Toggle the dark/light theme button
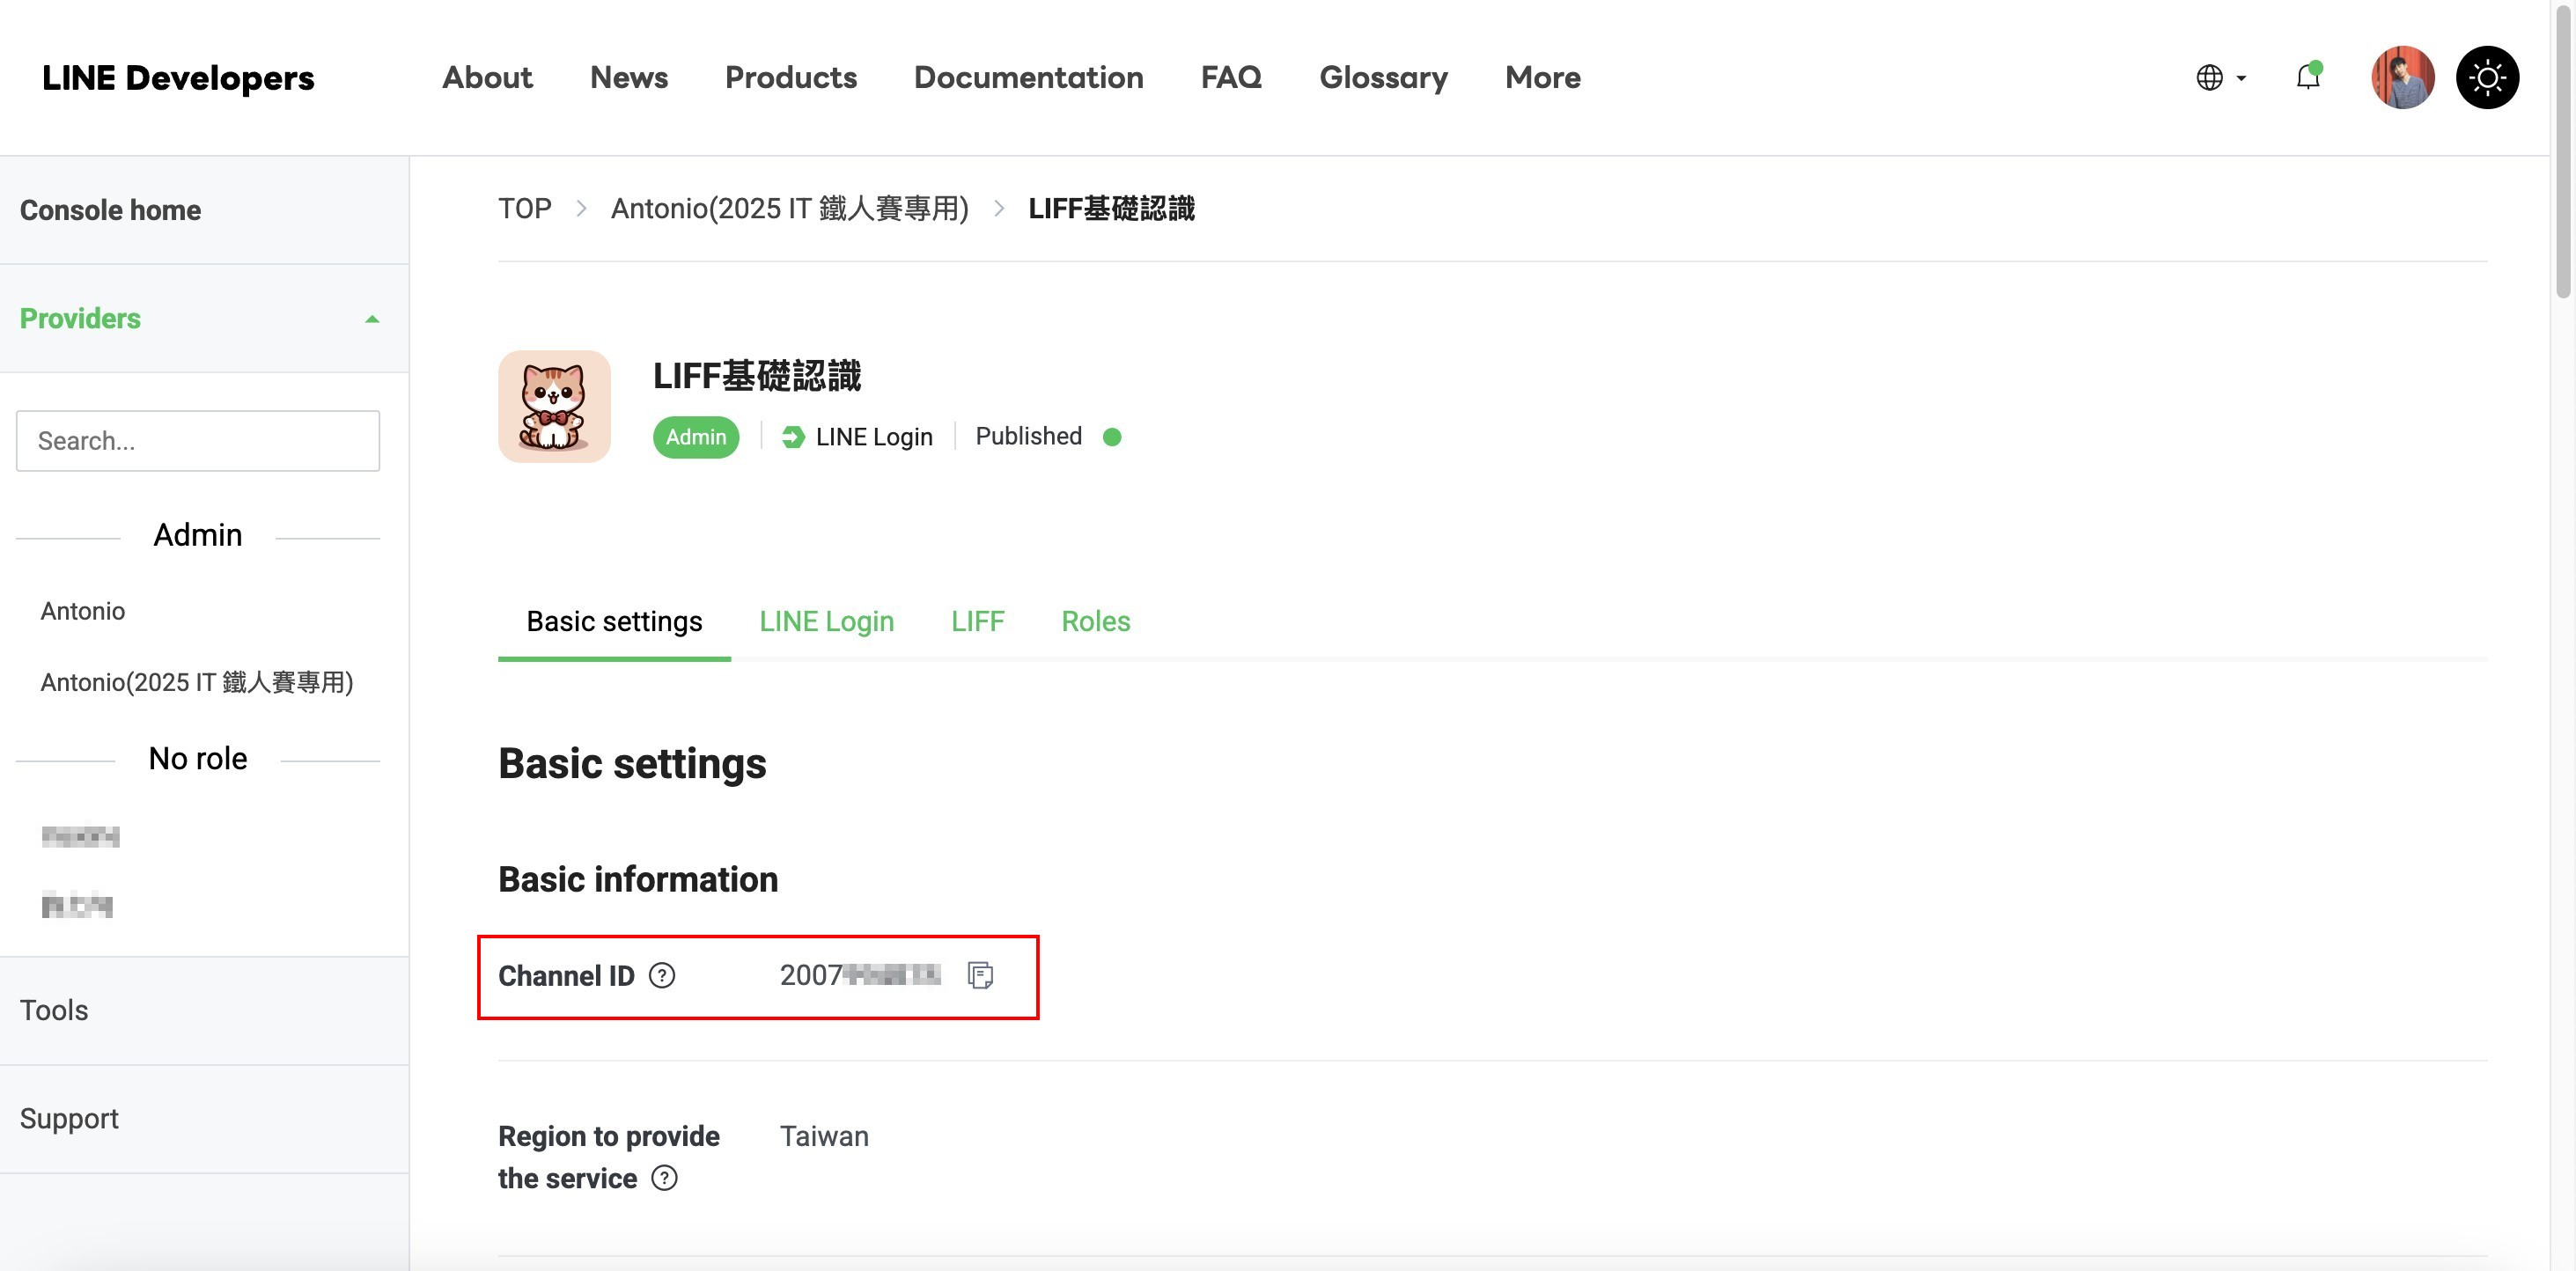Image resolution: width=2576 pixels, height=1271 pixels. tap(2487, 77)
